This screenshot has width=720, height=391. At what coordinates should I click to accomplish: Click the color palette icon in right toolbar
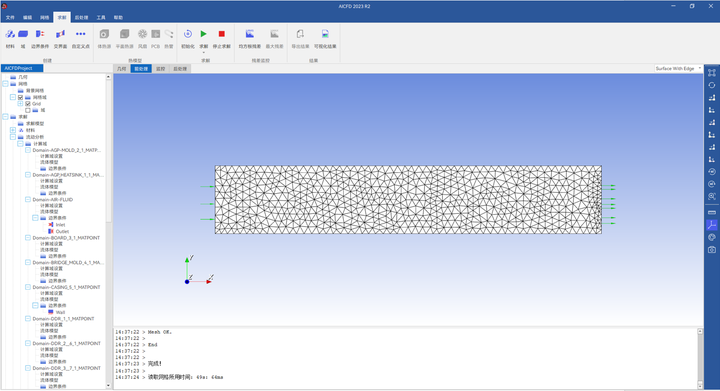pos(712,237)
